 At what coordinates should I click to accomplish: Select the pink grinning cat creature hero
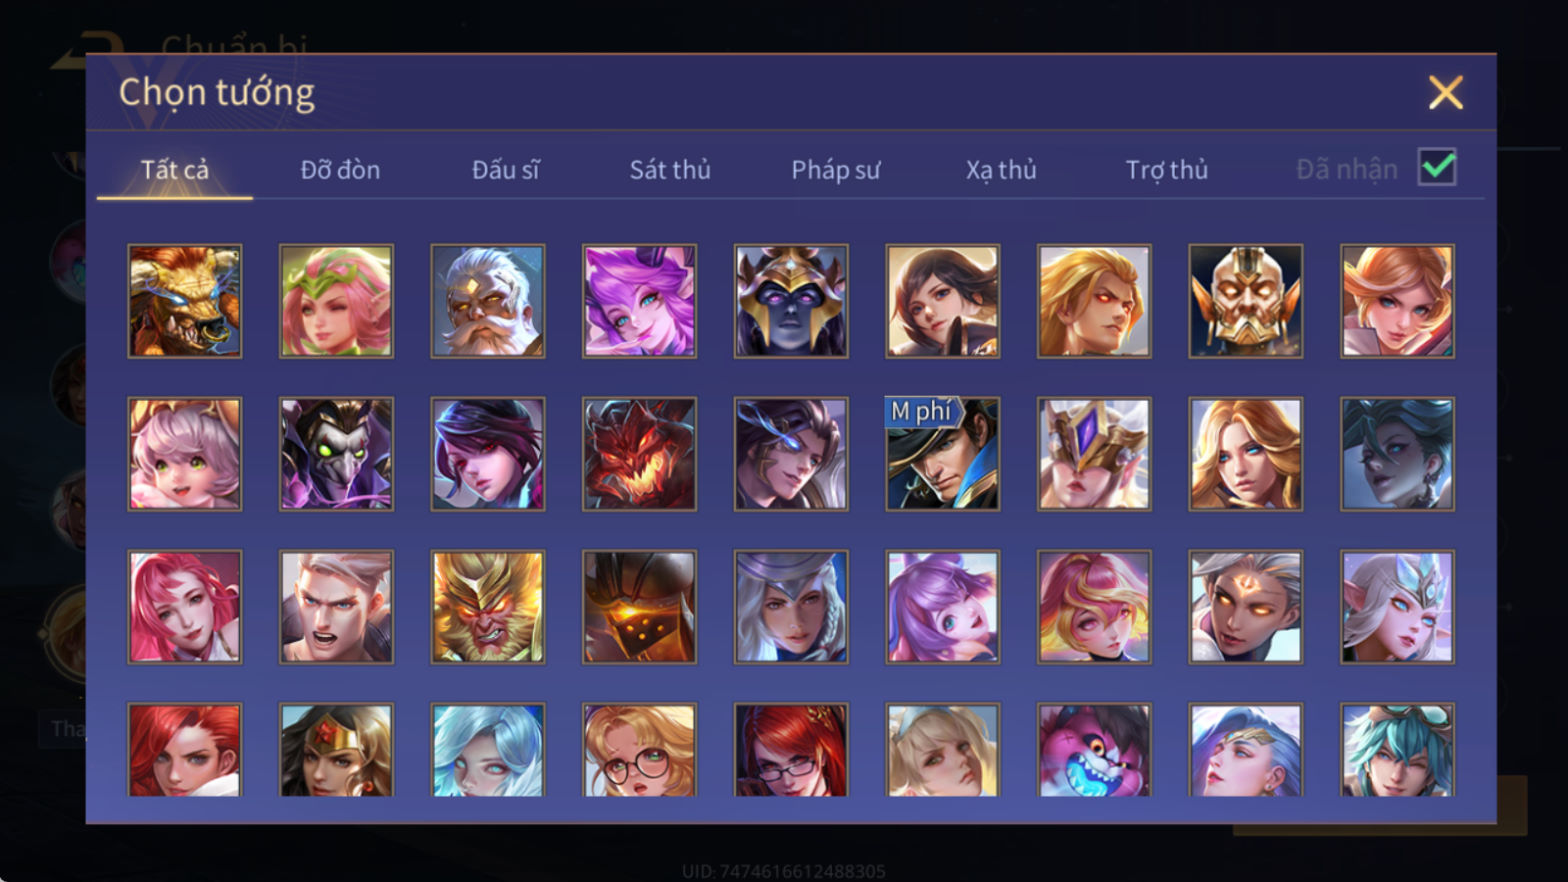1094,750
